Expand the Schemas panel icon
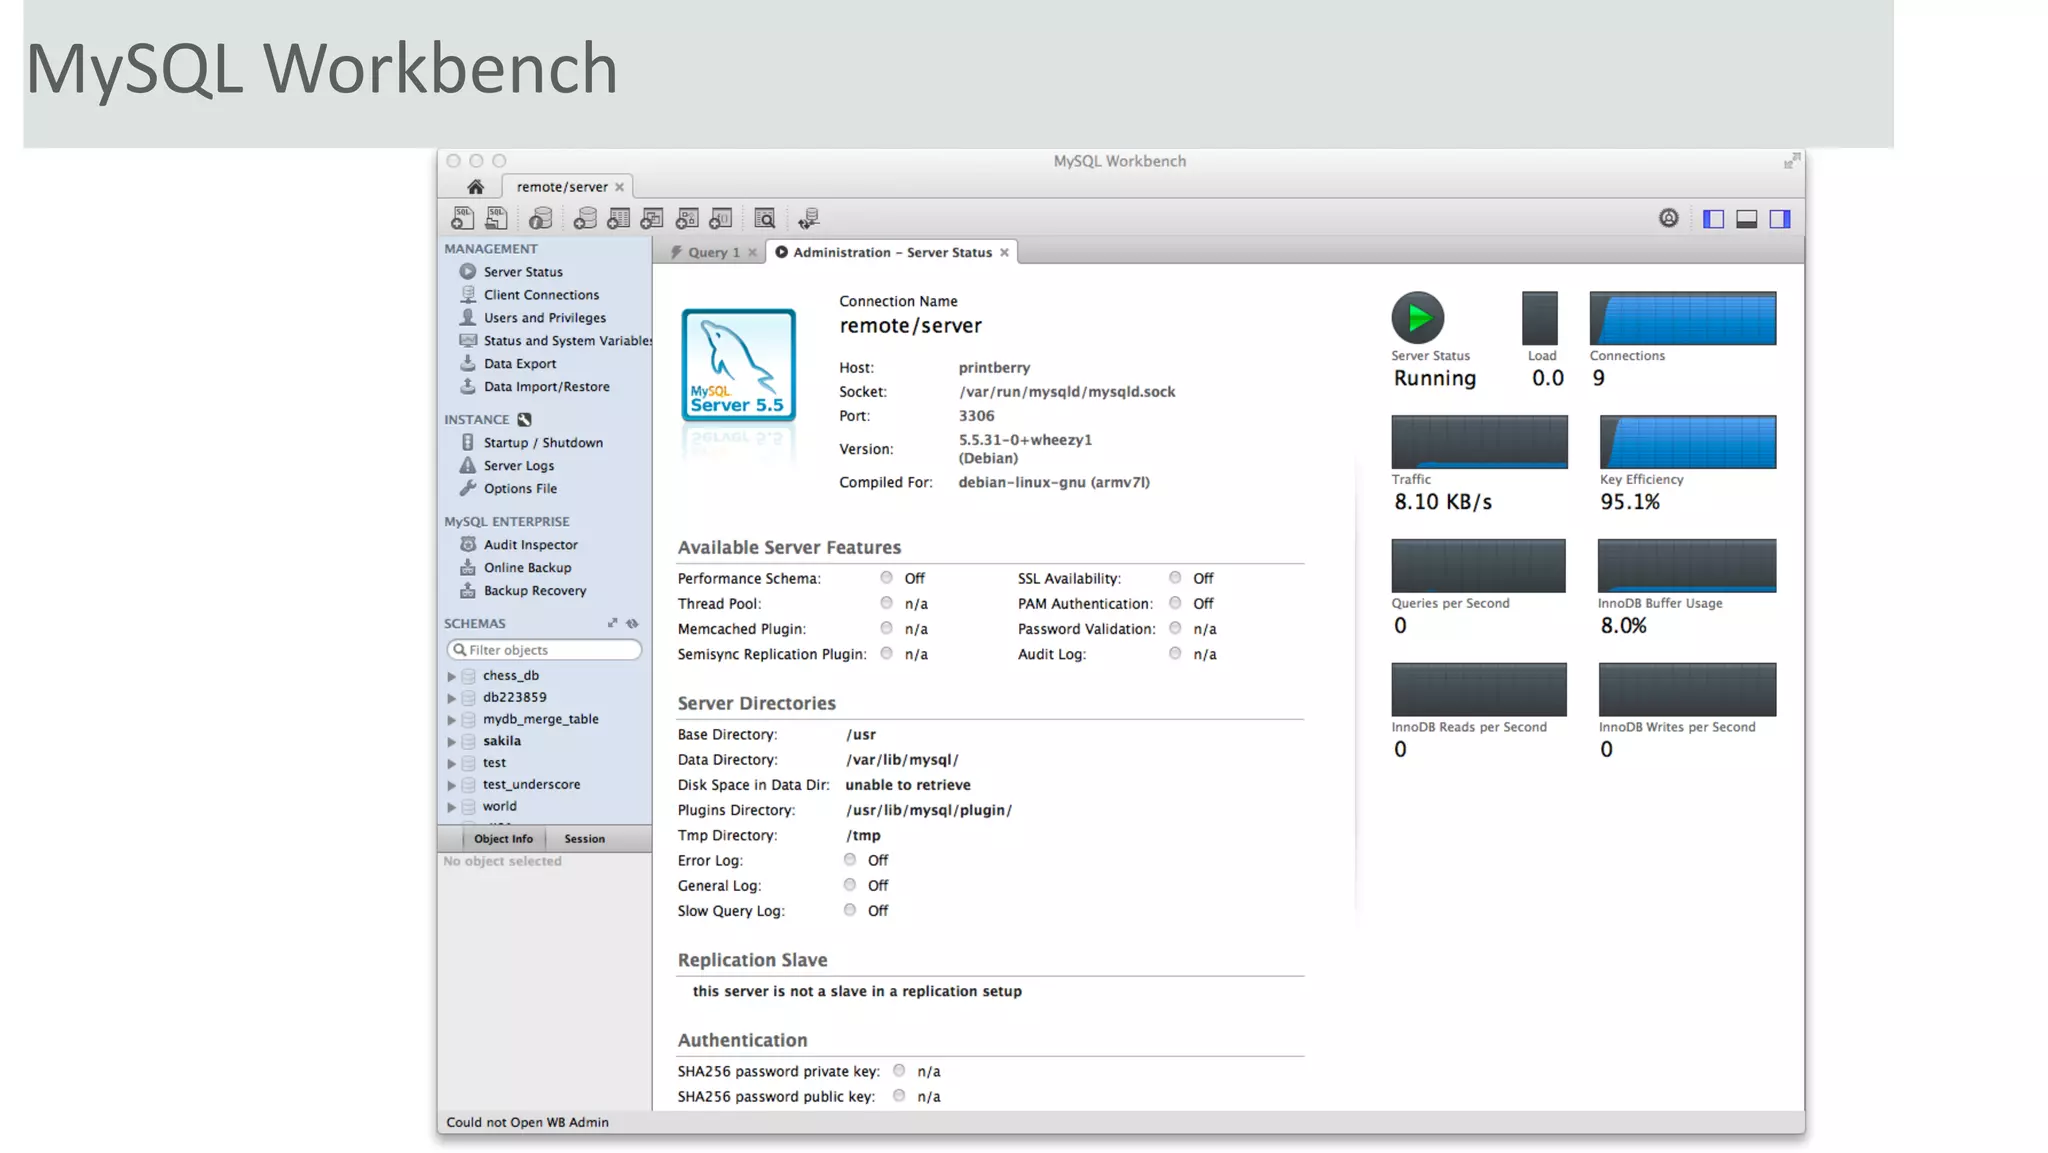 coord(612,623)
